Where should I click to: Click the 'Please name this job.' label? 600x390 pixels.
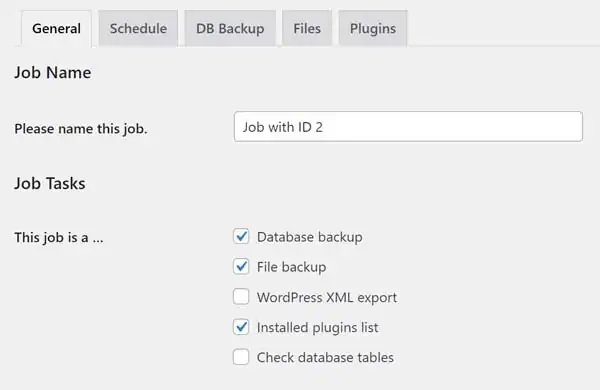81,129
